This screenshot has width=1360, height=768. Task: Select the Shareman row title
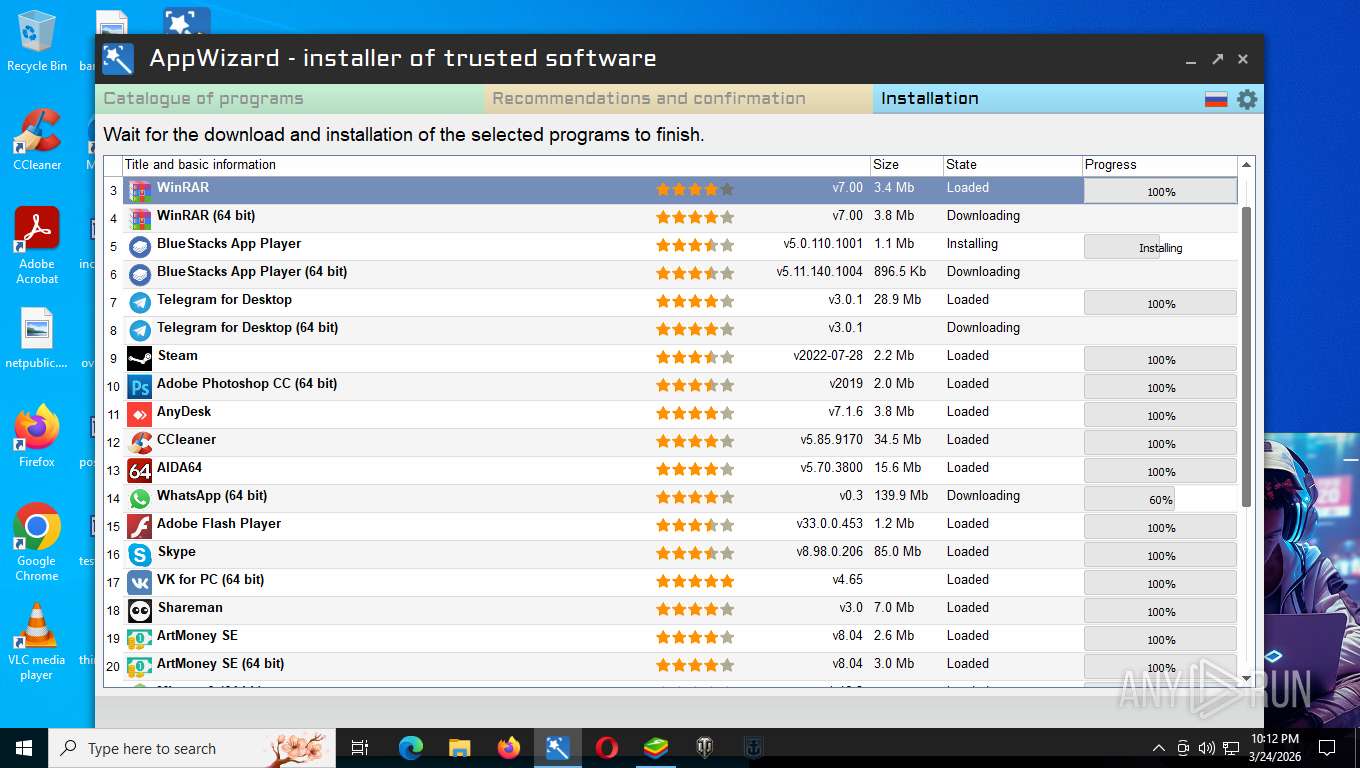pos(190,608)
